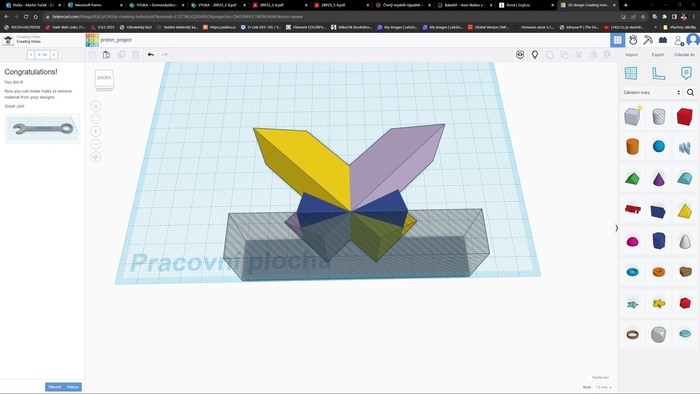Click the undo arrow in the toolbar
Screen dimensions: 700x394
151,54
